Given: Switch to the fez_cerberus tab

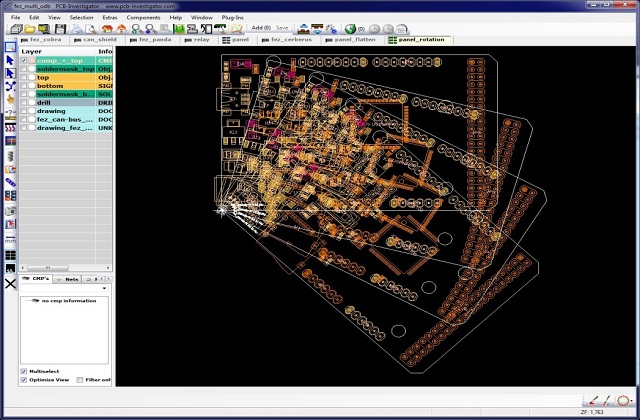Looking at the screenshot, I should click(289, 40).
